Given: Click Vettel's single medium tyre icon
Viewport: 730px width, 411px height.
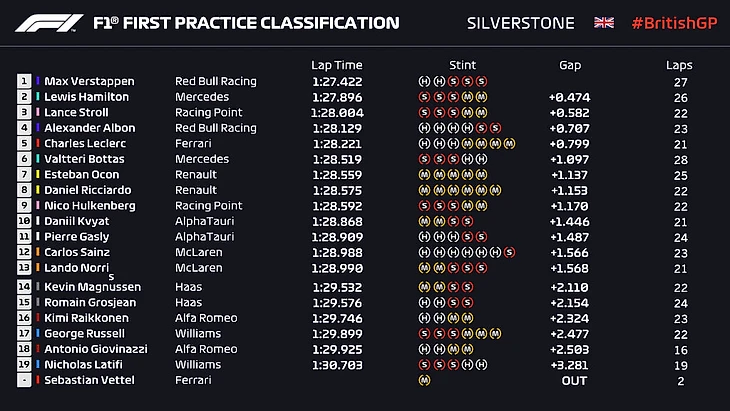Looking at the screenshot, I should click(424, 379).
